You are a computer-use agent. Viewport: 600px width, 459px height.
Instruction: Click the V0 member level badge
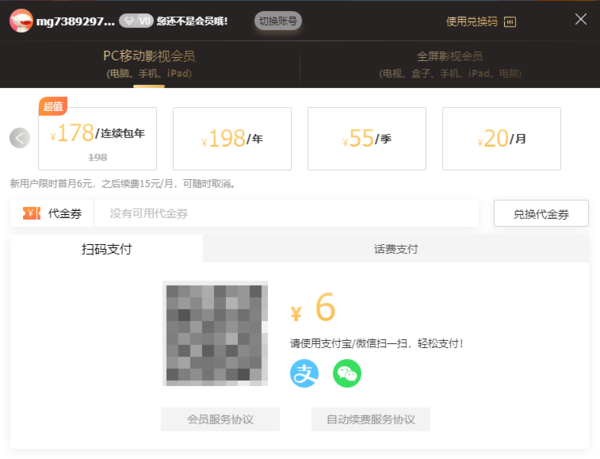pyautogui.click(x=136, y=21)
